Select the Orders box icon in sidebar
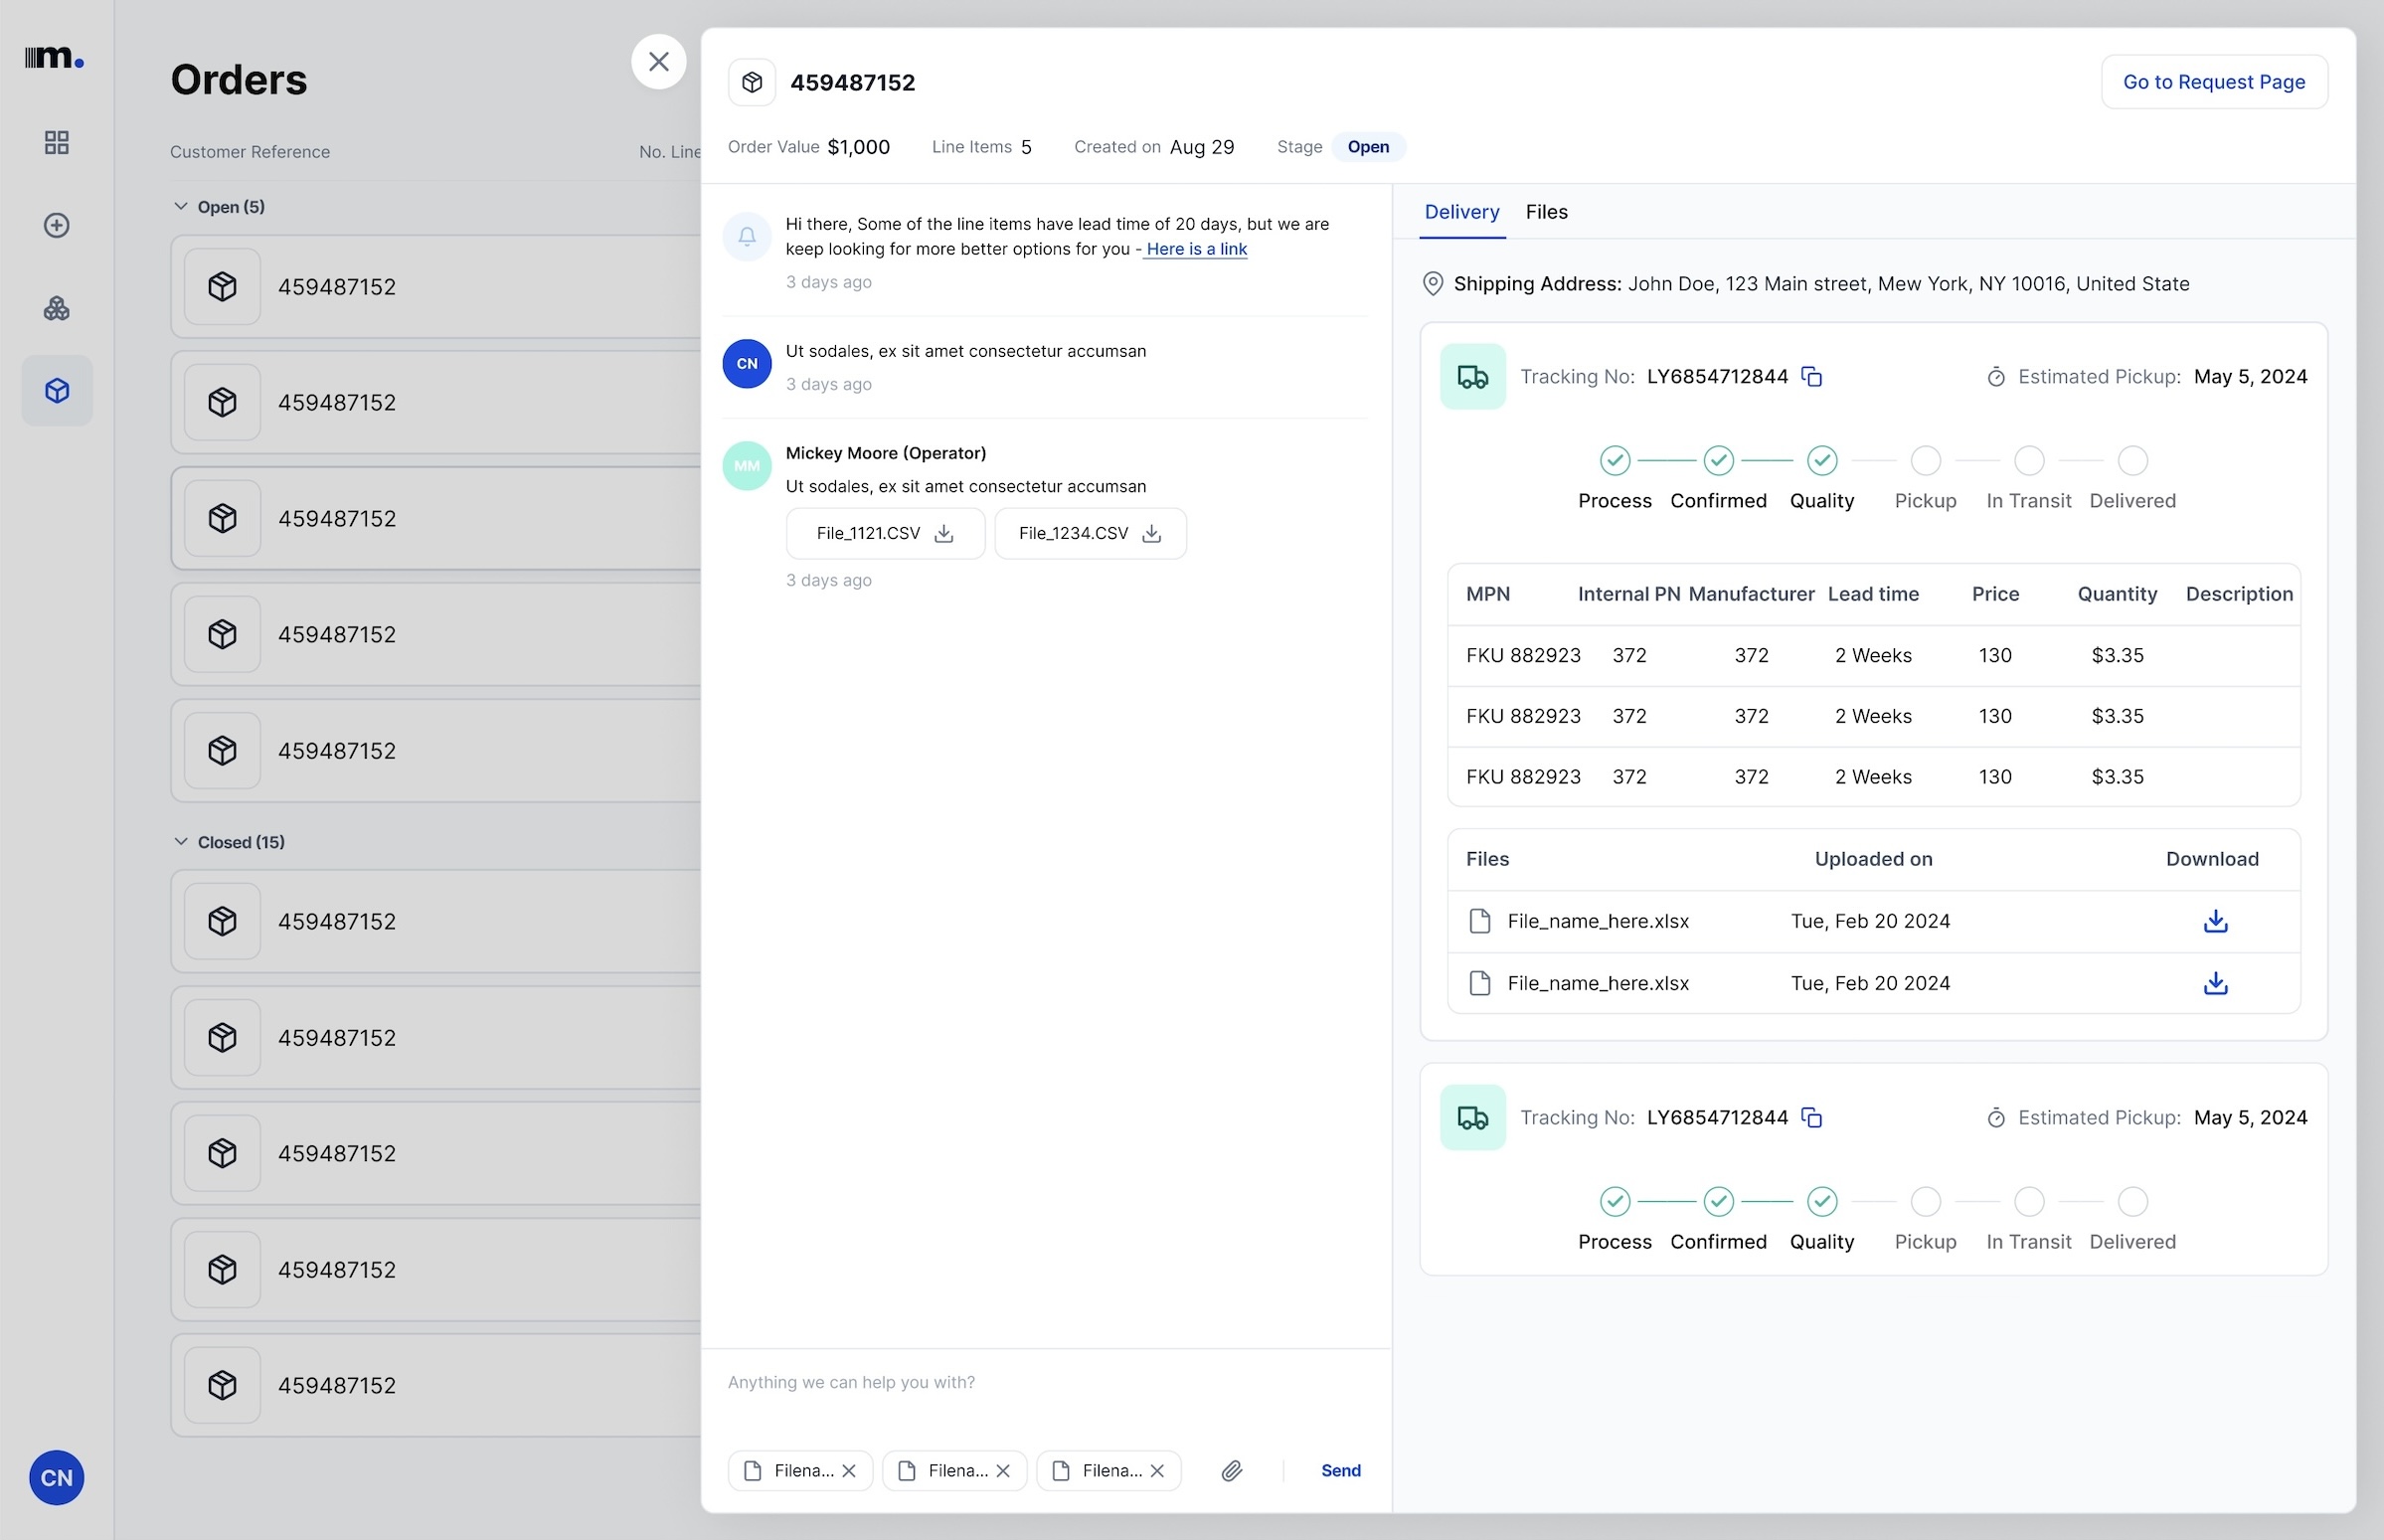2384x1540 pixels. tap(57, 391)
